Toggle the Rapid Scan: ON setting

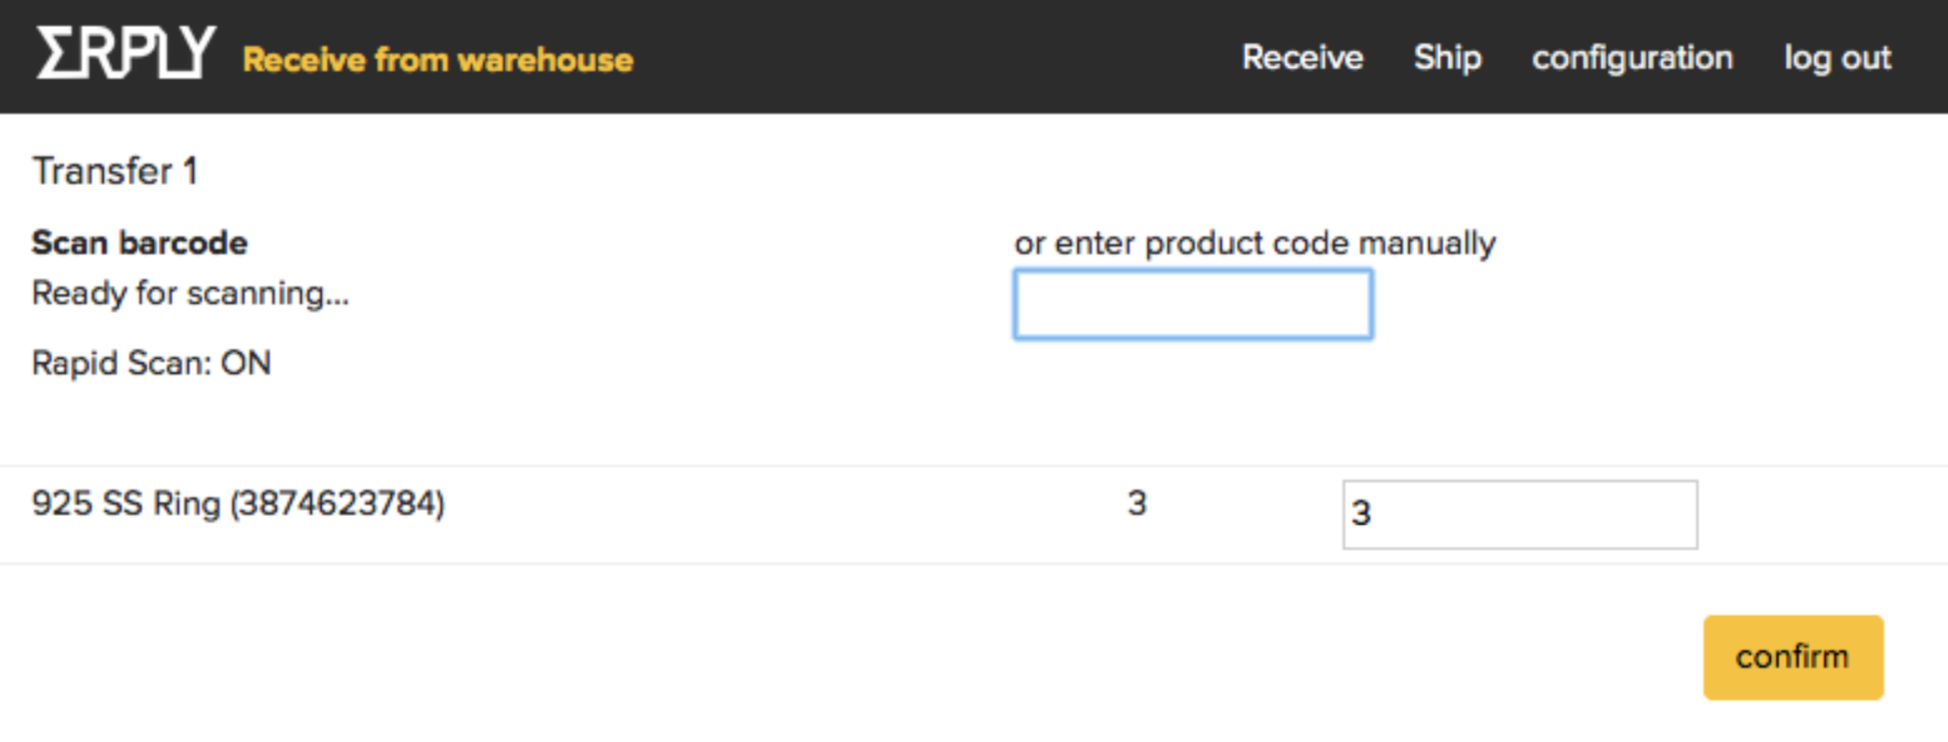(x=152, y=363)
